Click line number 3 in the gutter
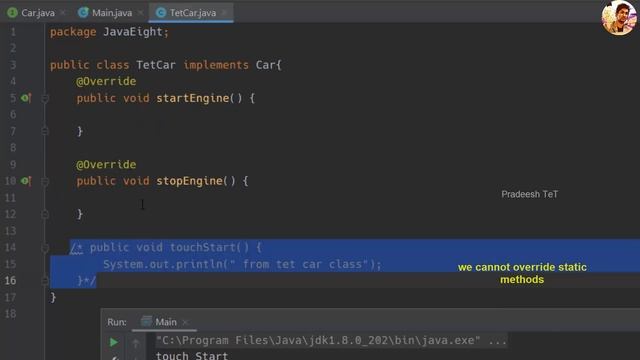 (13, 65)
